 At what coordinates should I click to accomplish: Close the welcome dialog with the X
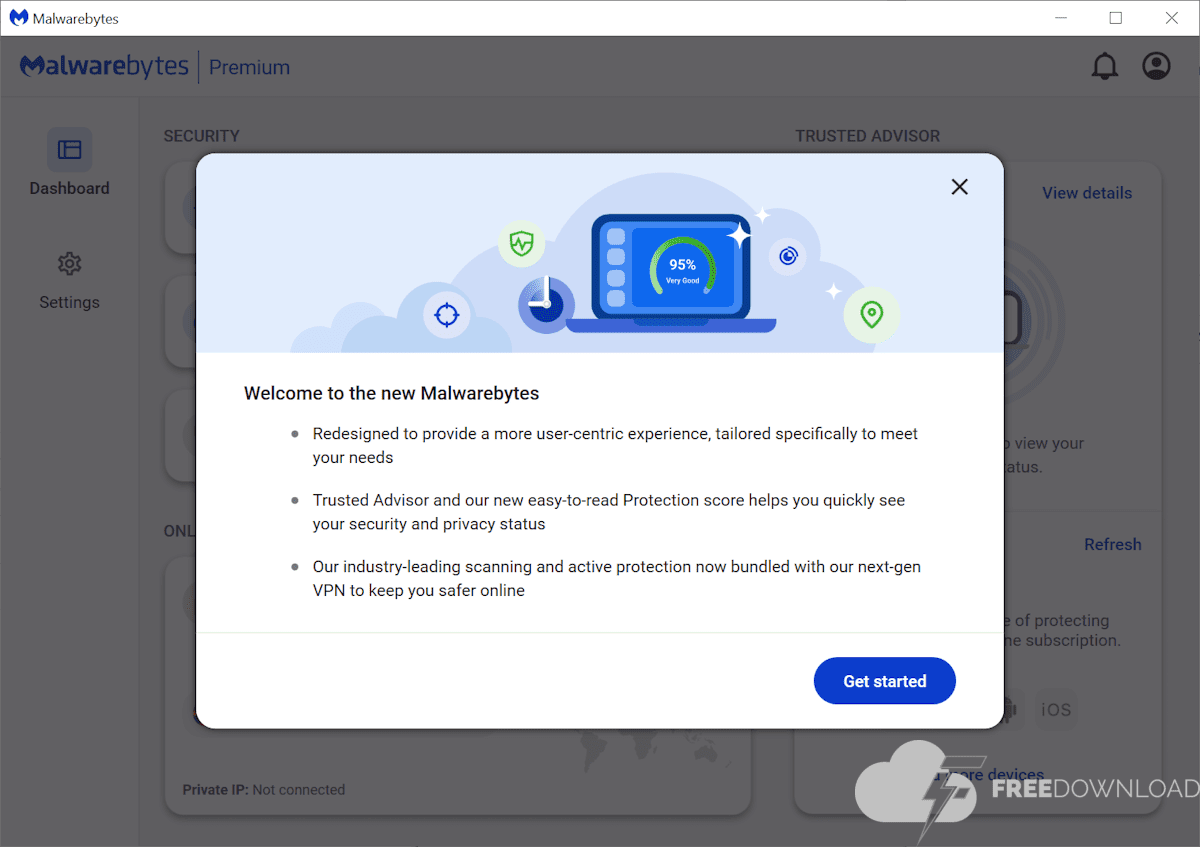959,187
